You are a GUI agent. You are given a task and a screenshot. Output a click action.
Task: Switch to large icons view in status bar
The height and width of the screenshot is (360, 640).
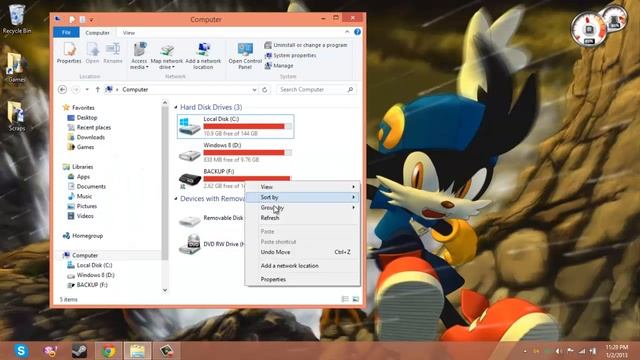pos(356,299)
